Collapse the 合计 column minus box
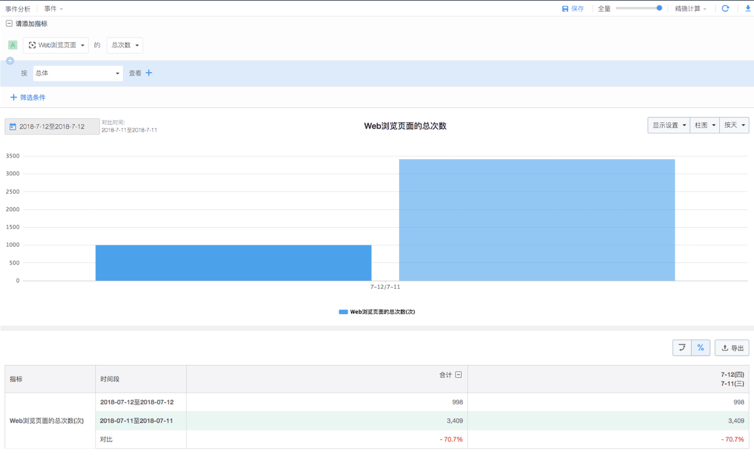754x456 pixels. [x=458, y=375]
